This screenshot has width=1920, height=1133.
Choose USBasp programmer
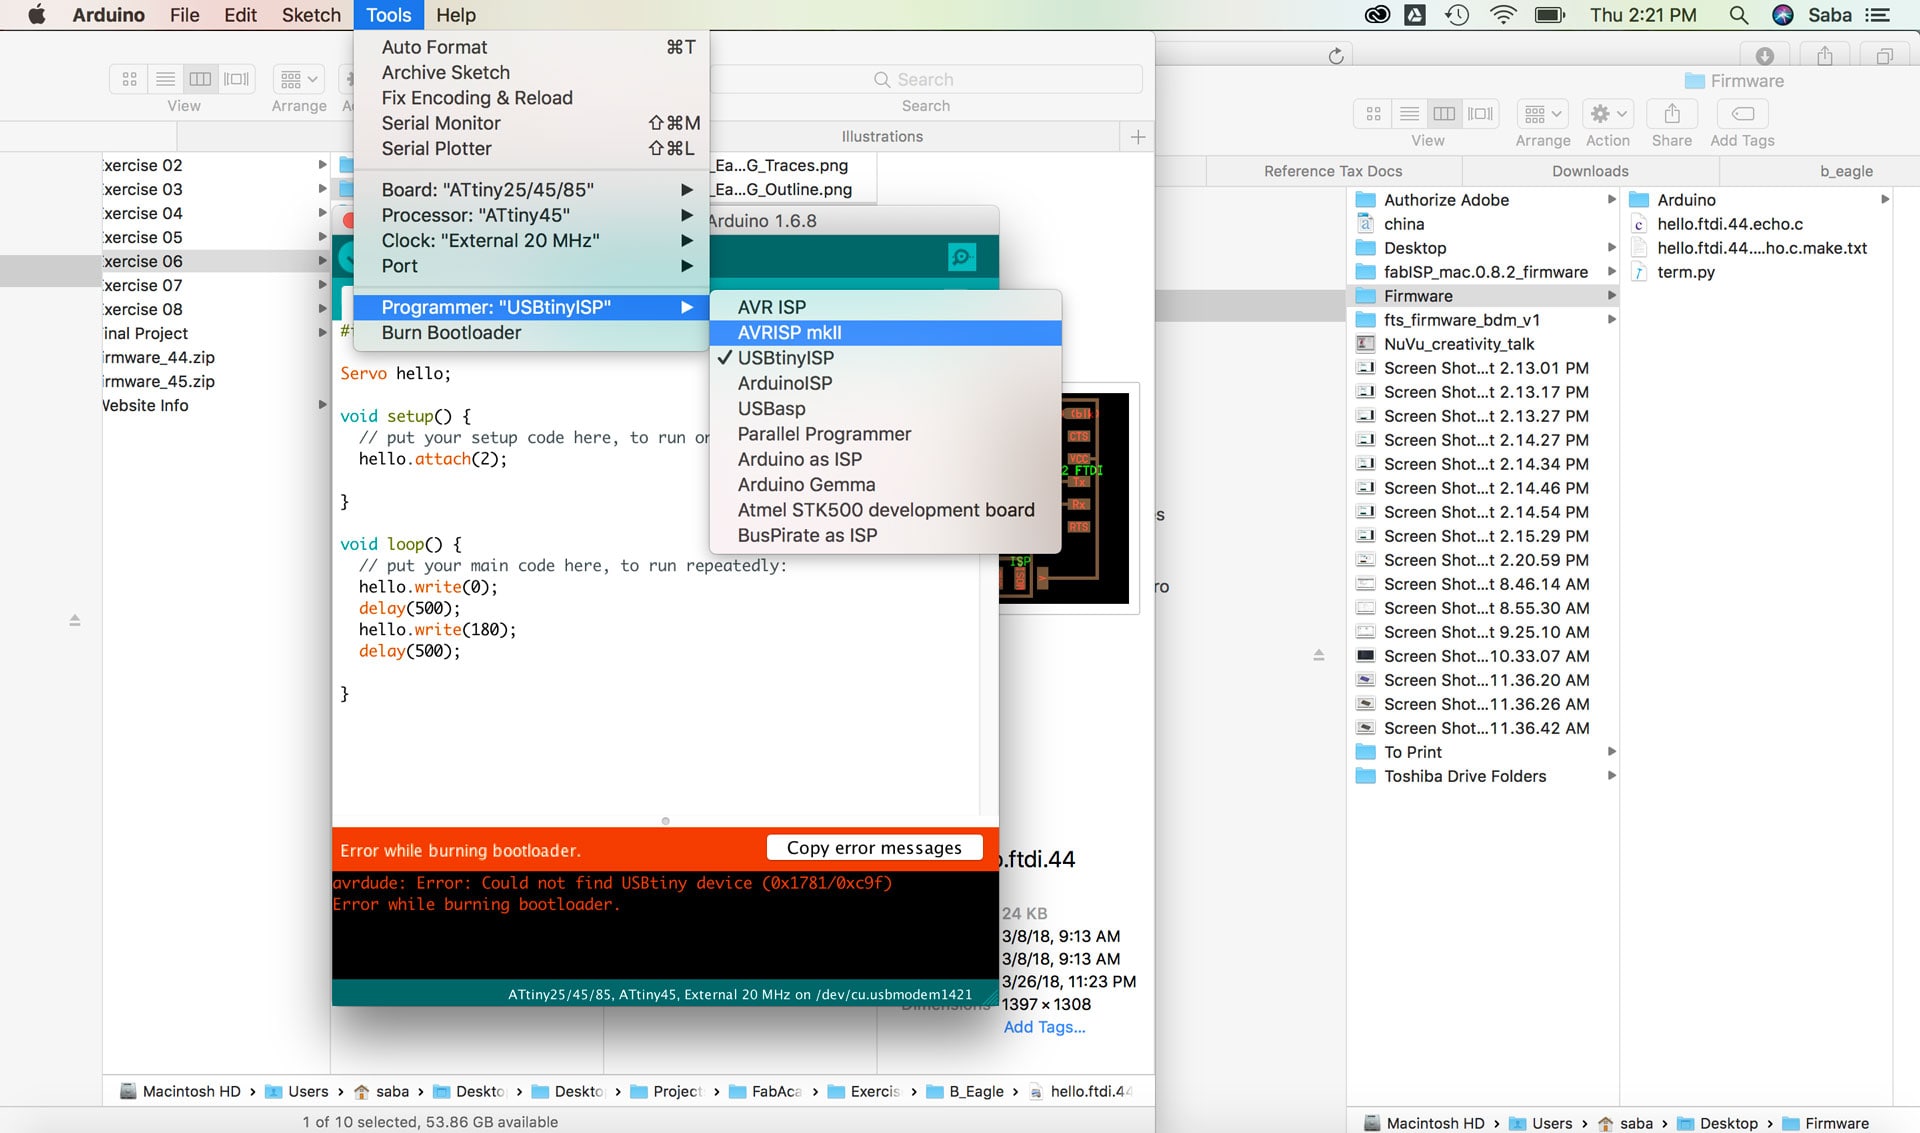pyautogui.click(x=885, y=409)
